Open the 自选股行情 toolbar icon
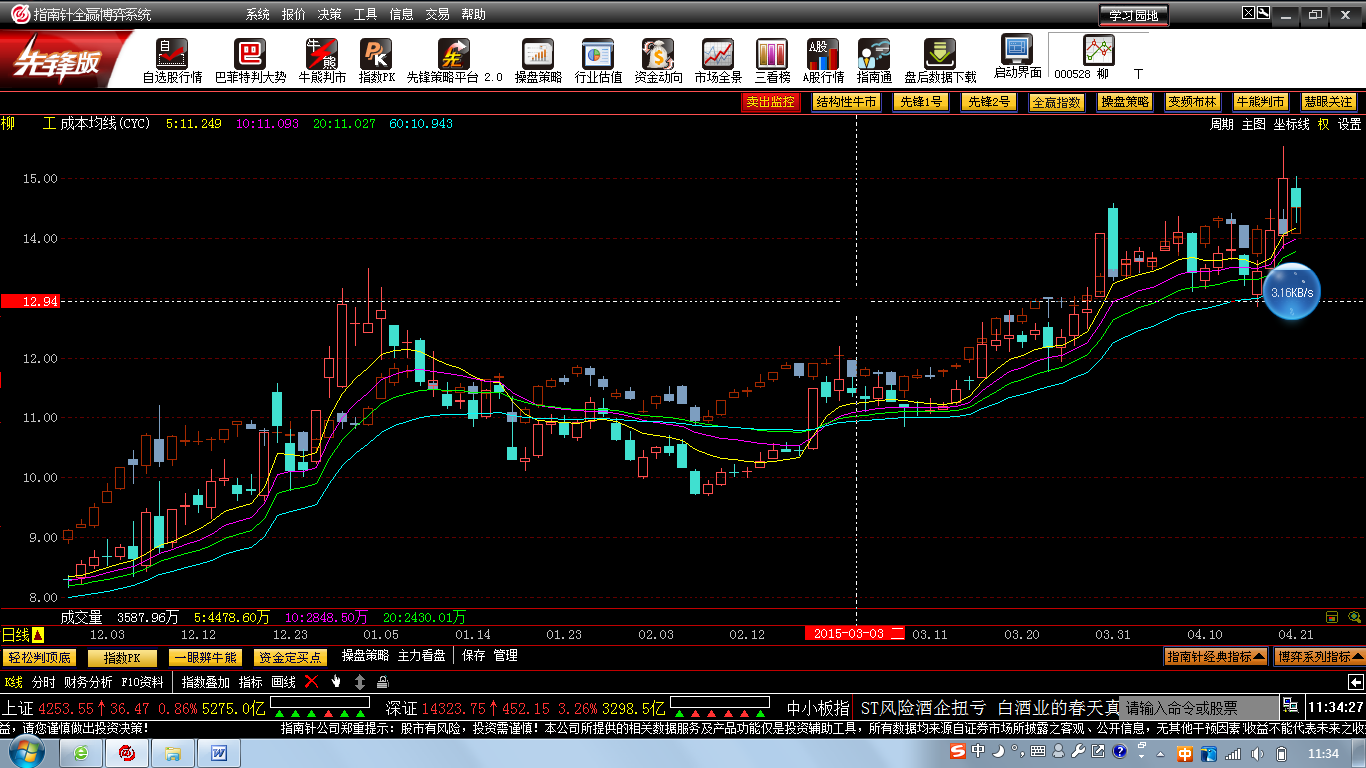This screenshot has width=1366, height=768. pos(172,55)
